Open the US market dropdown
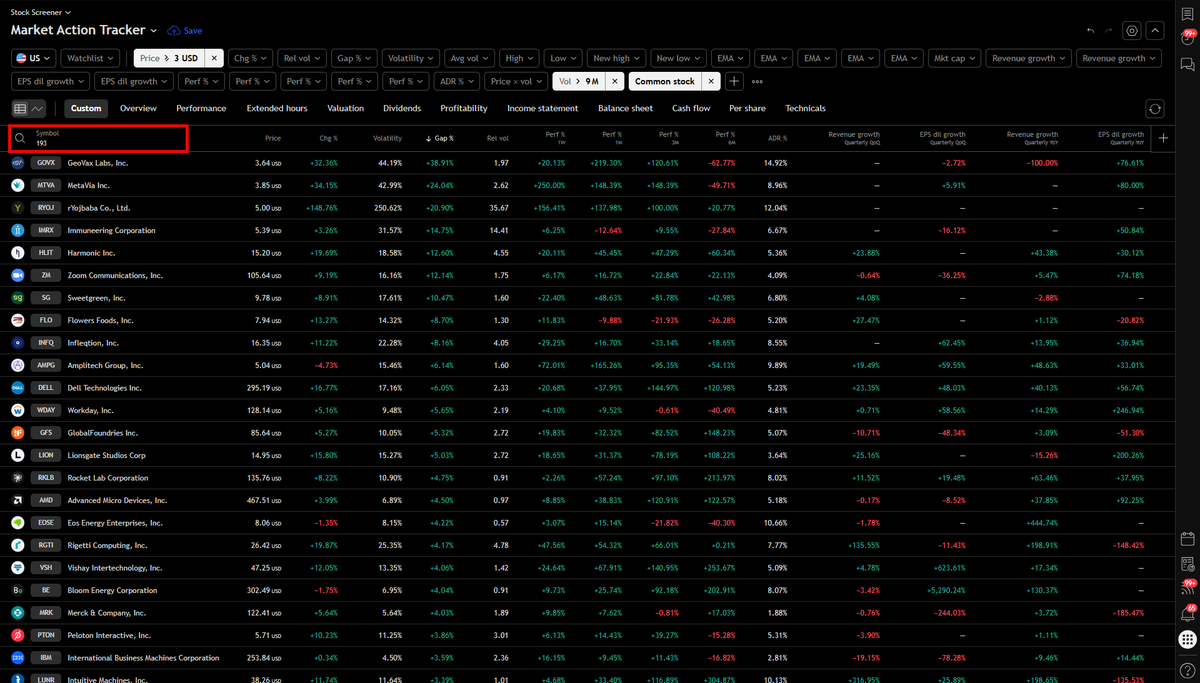Image resolution: width=1200 pixels, height=683 pixels. point(34,58)
